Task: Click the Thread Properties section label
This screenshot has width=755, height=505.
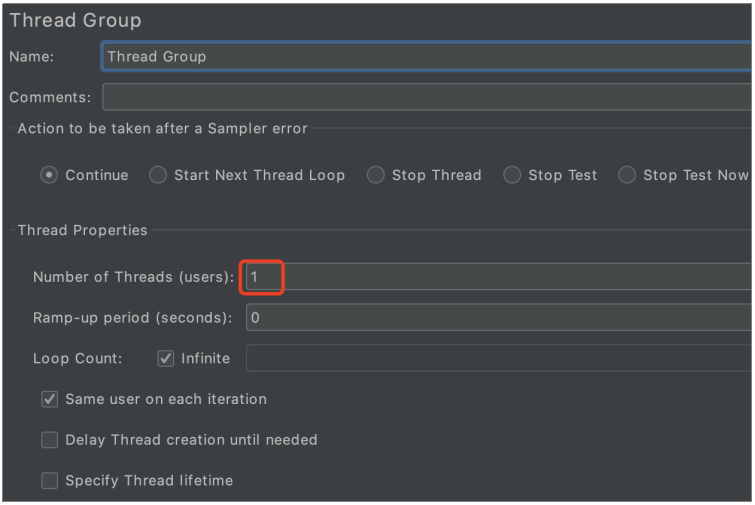Action: [82, 230]
